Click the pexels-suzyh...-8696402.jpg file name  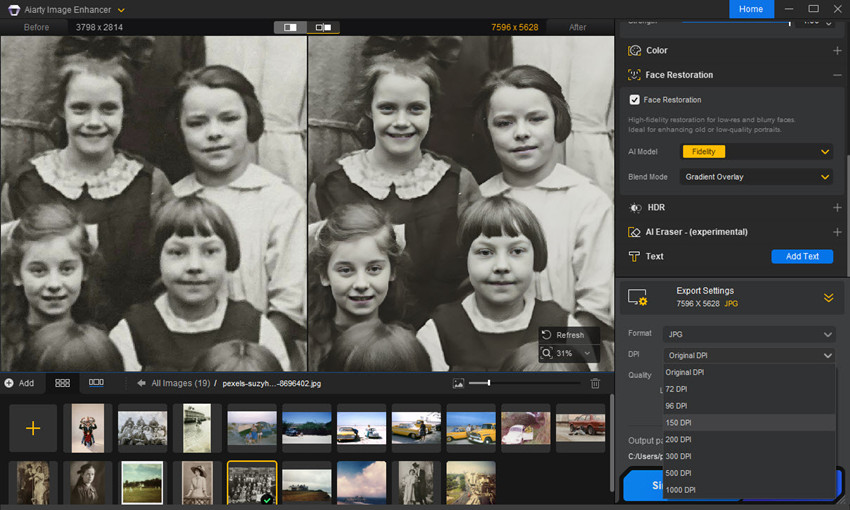click(272, 383)
